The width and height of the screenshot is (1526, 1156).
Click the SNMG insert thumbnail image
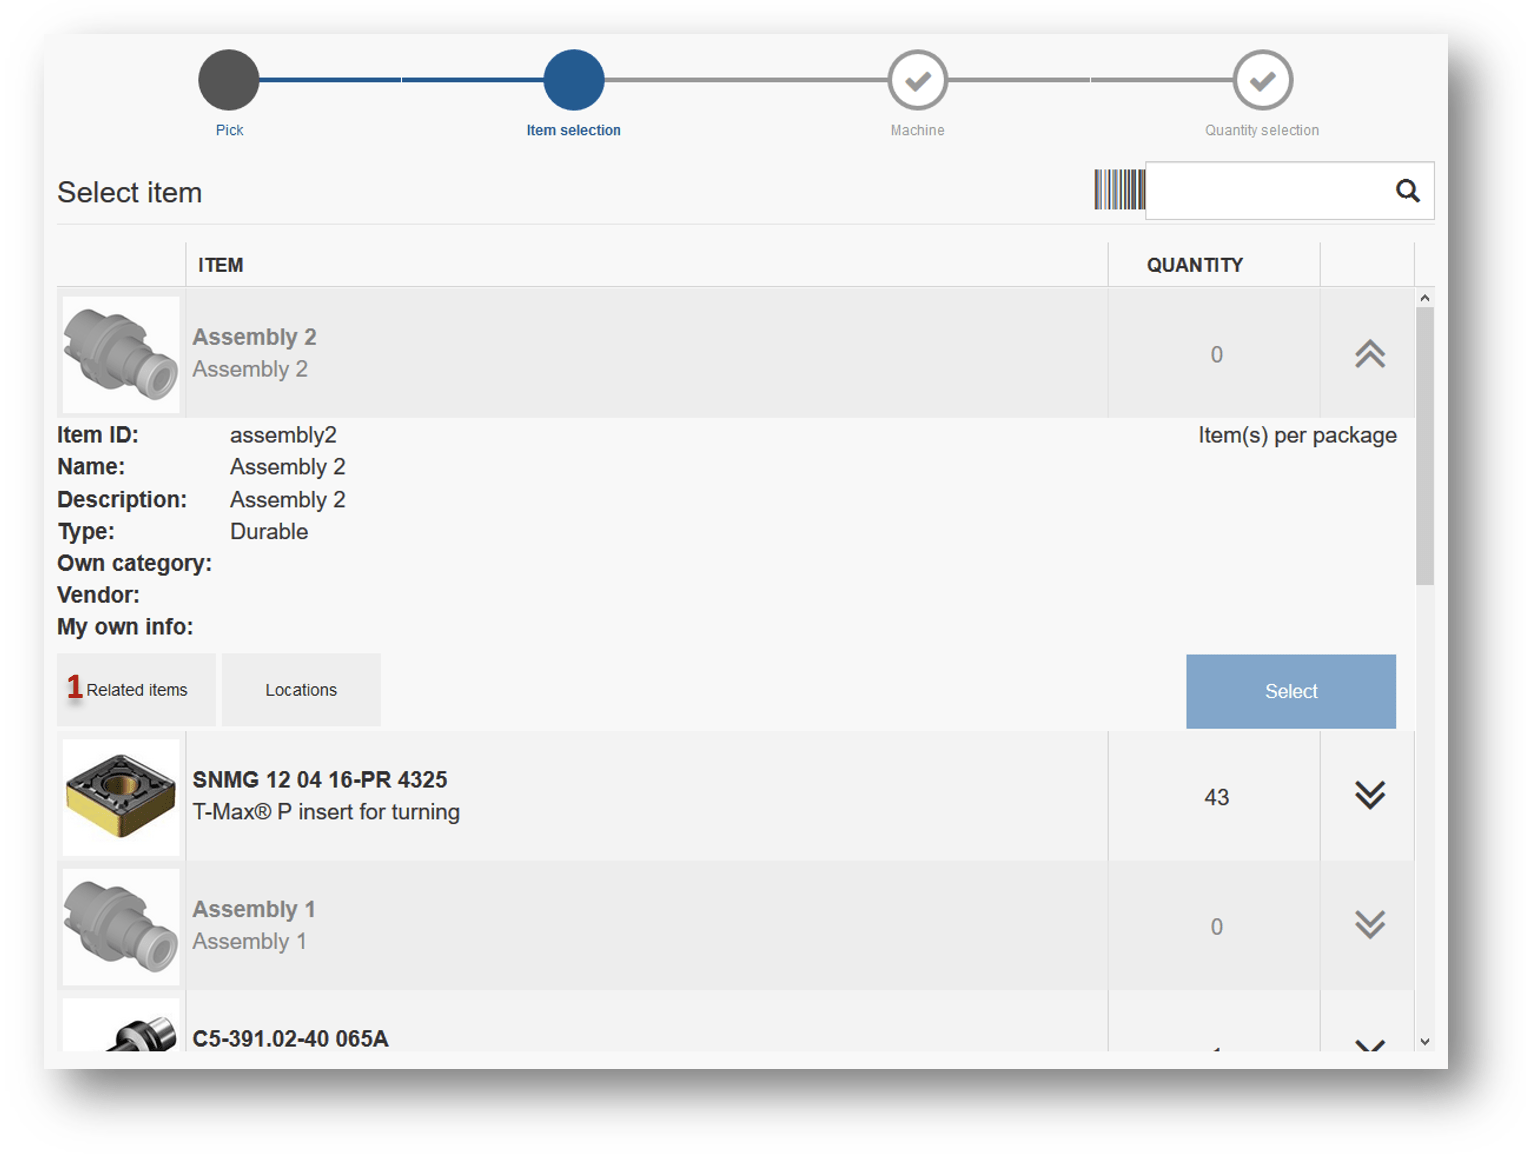click(121, 797)
